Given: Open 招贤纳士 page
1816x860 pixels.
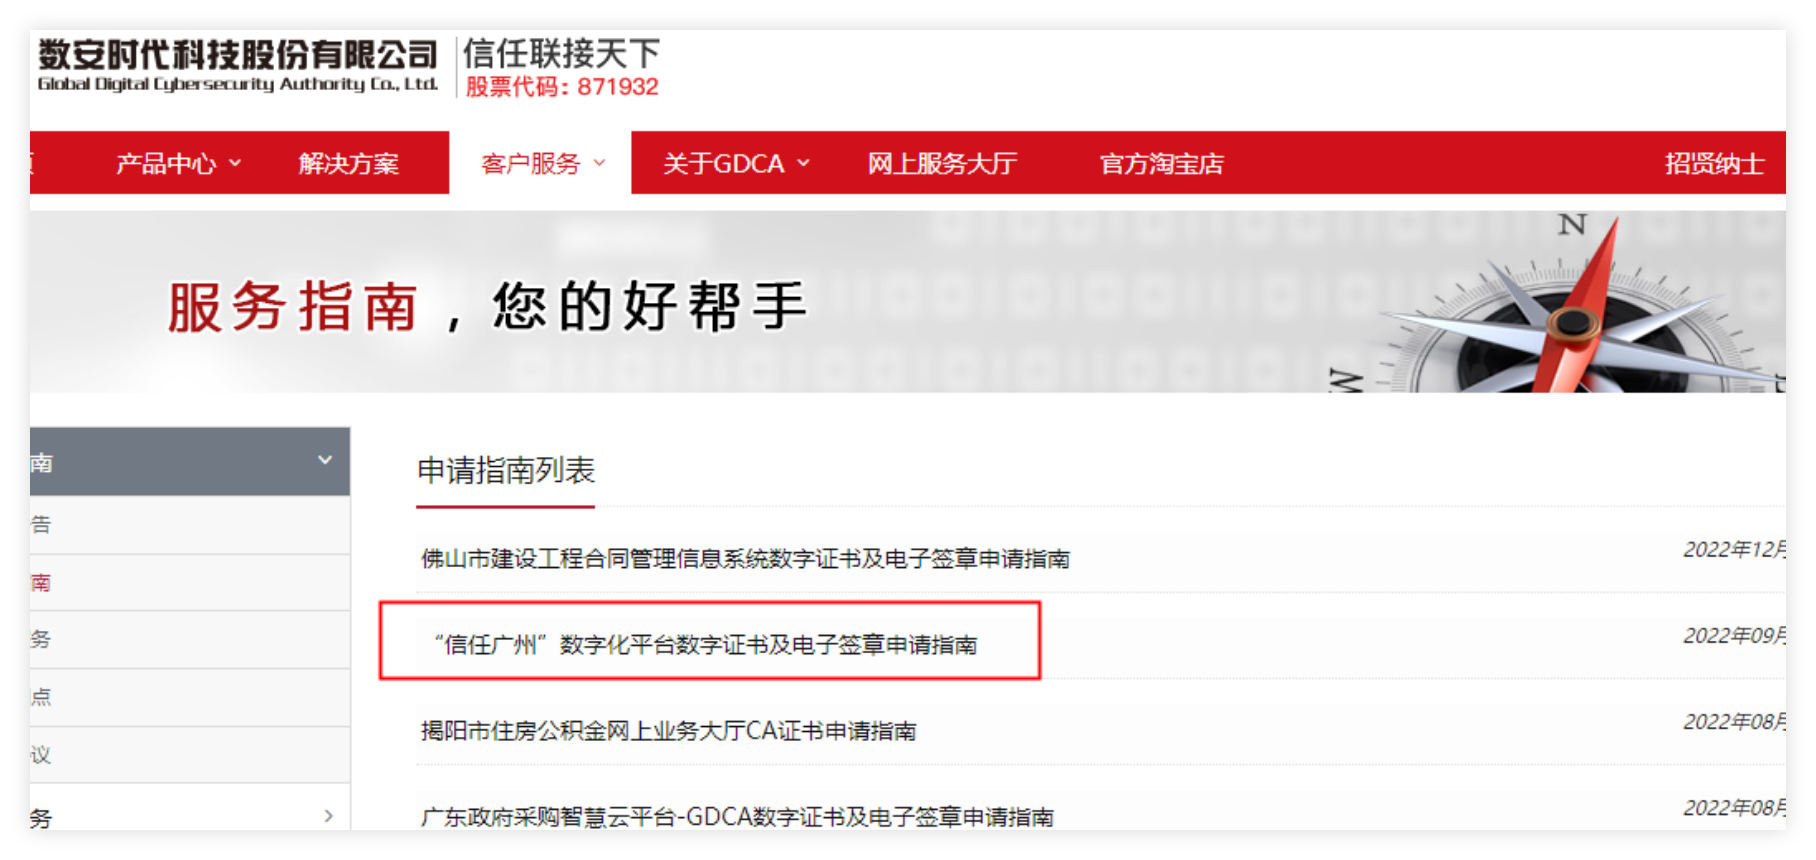Looking at the screenshot, I should coord(1714,163).
